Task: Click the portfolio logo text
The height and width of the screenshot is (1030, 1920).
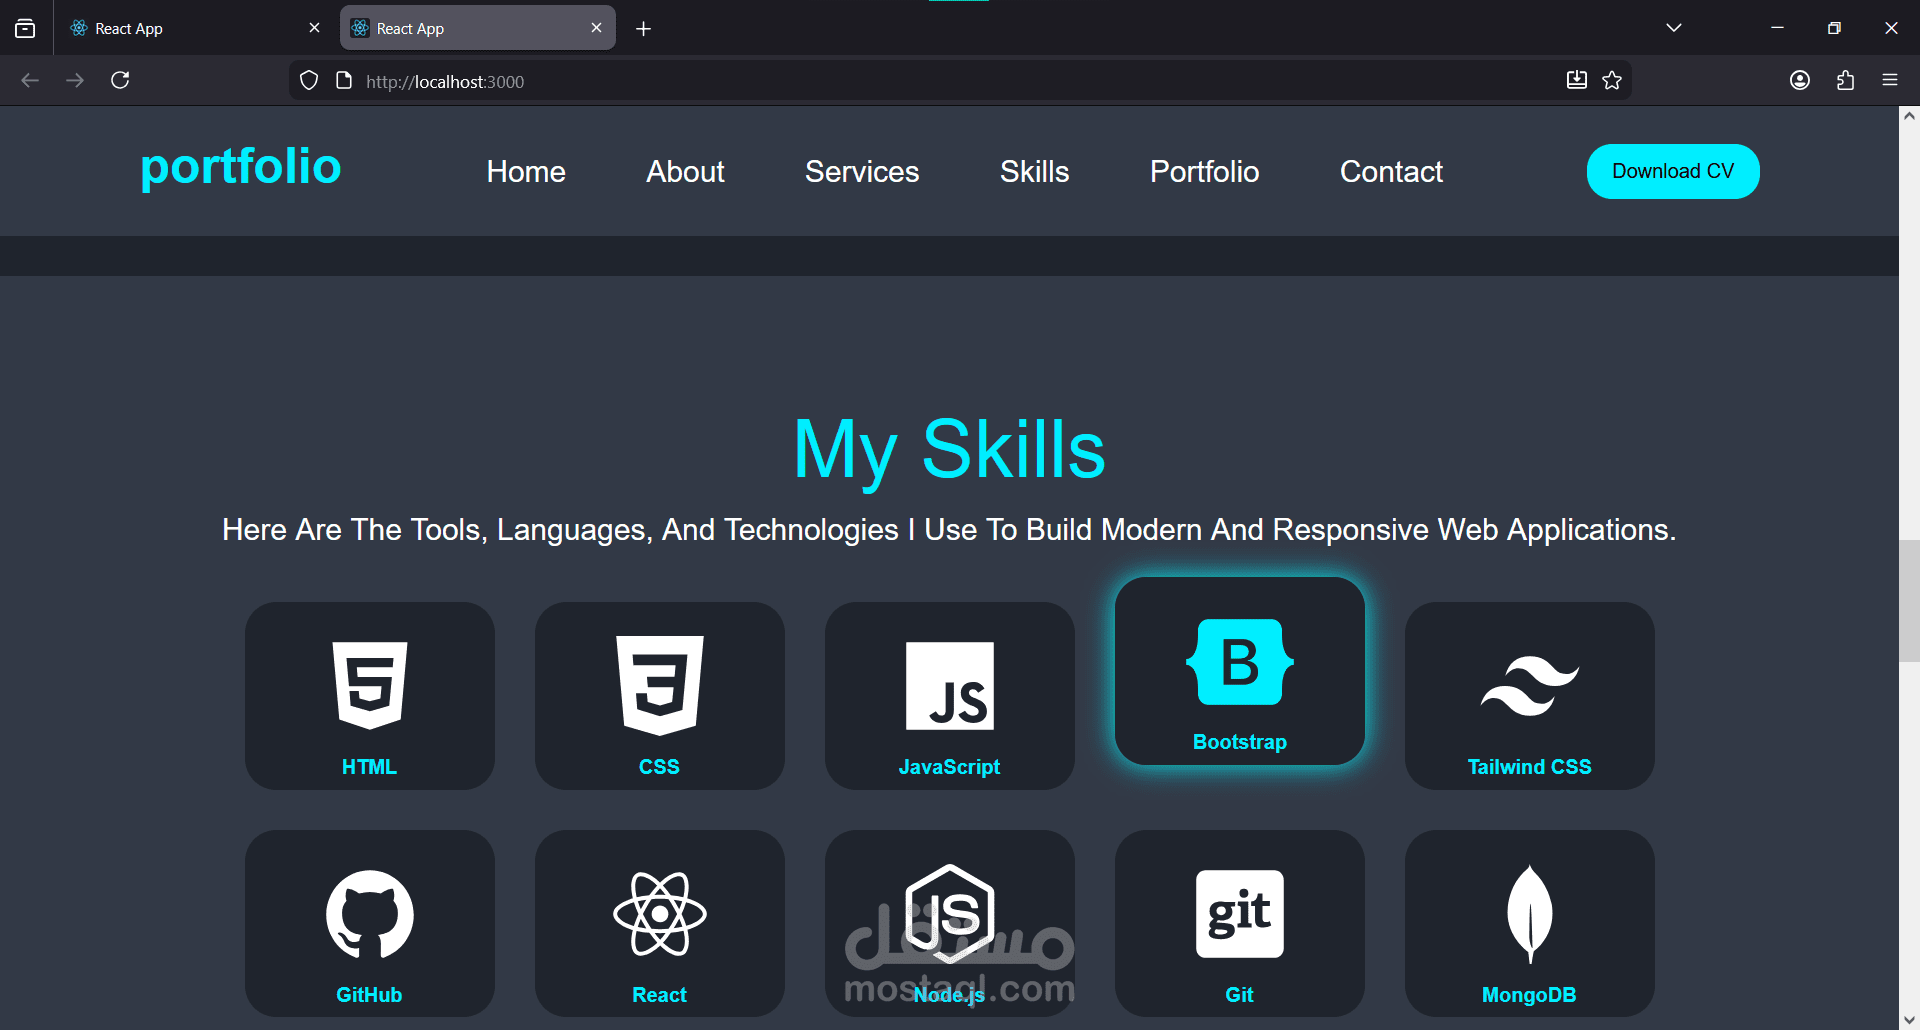Action: click(241, 167)
